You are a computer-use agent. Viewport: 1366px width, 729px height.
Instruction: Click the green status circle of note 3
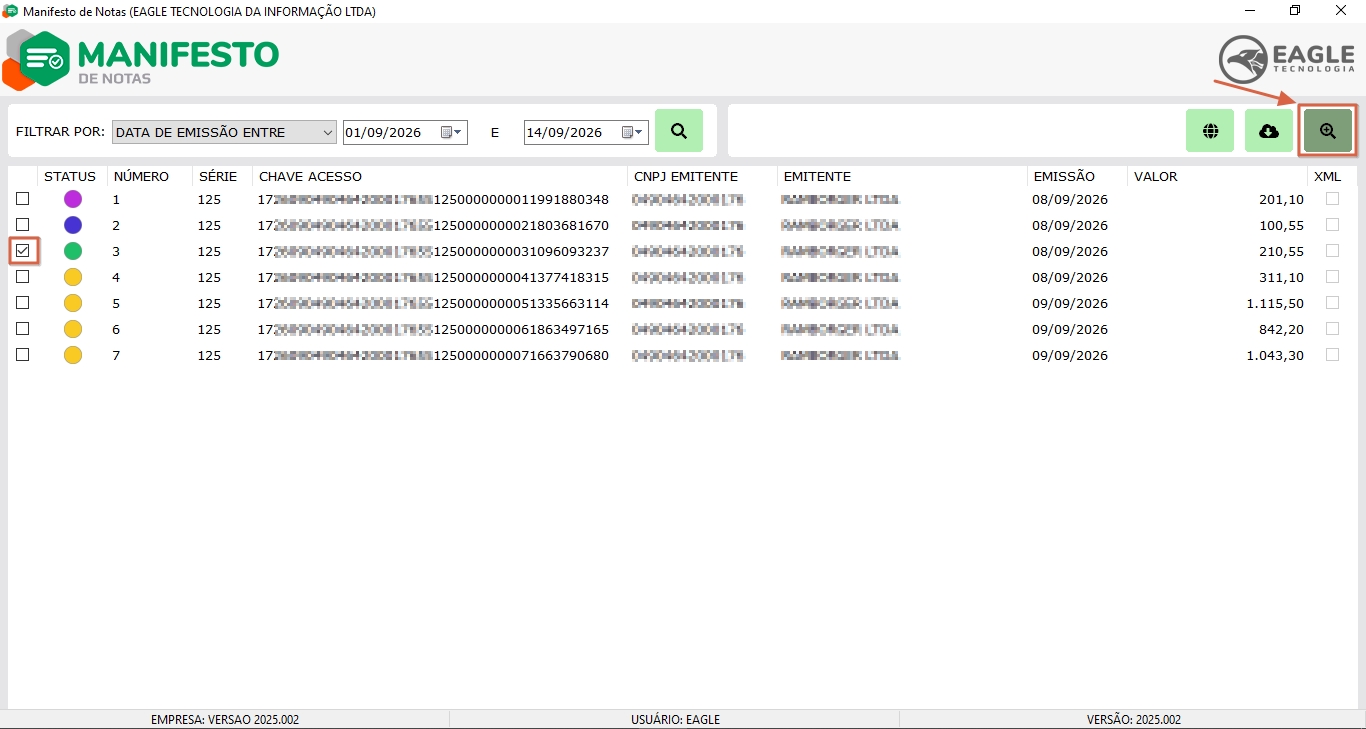pyautogui.click(x=73, y=251)
